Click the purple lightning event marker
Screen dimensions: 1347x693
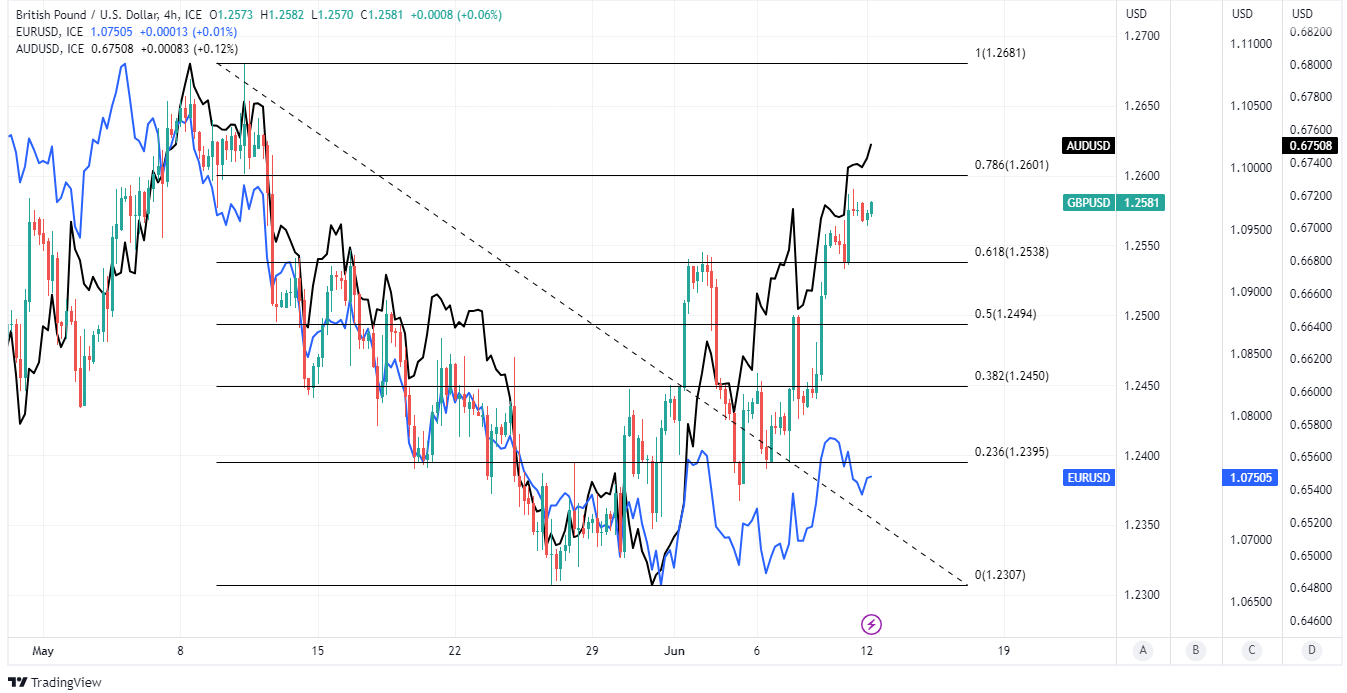point(870,624)
